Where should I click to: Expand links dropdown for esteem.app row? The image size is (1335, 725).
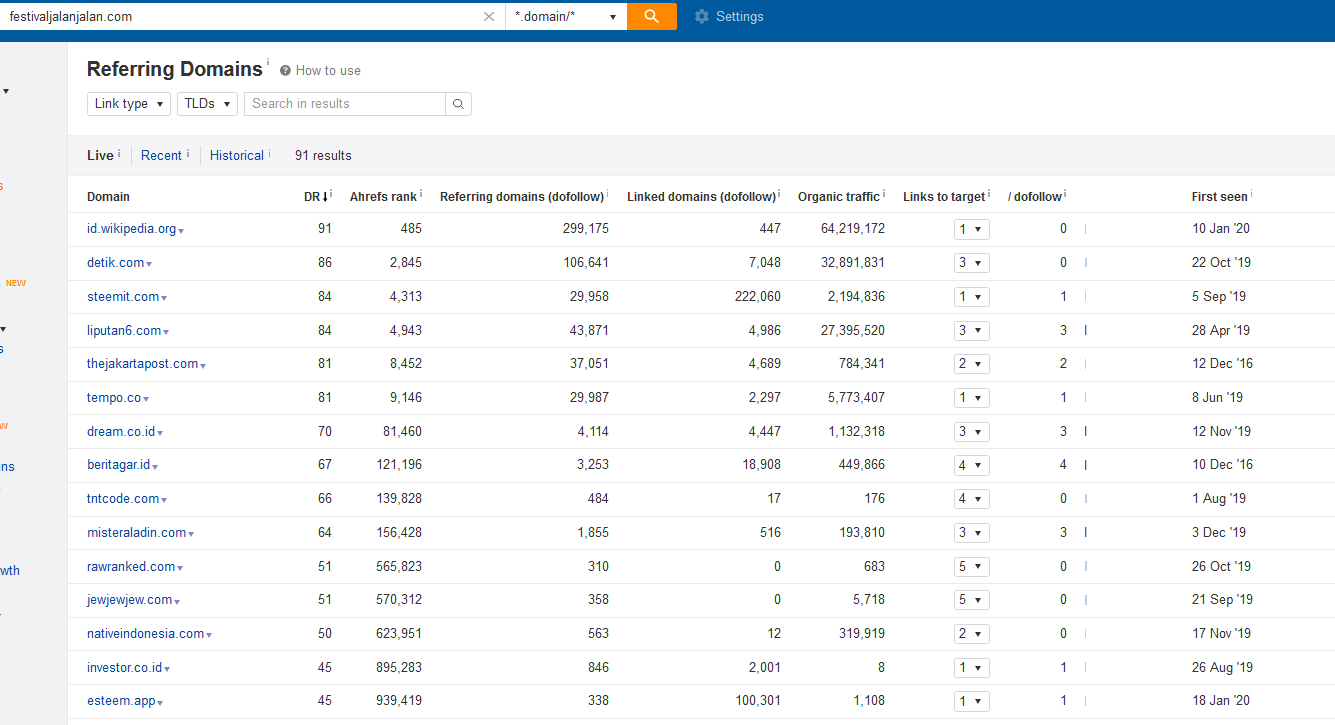coord(972,701)
